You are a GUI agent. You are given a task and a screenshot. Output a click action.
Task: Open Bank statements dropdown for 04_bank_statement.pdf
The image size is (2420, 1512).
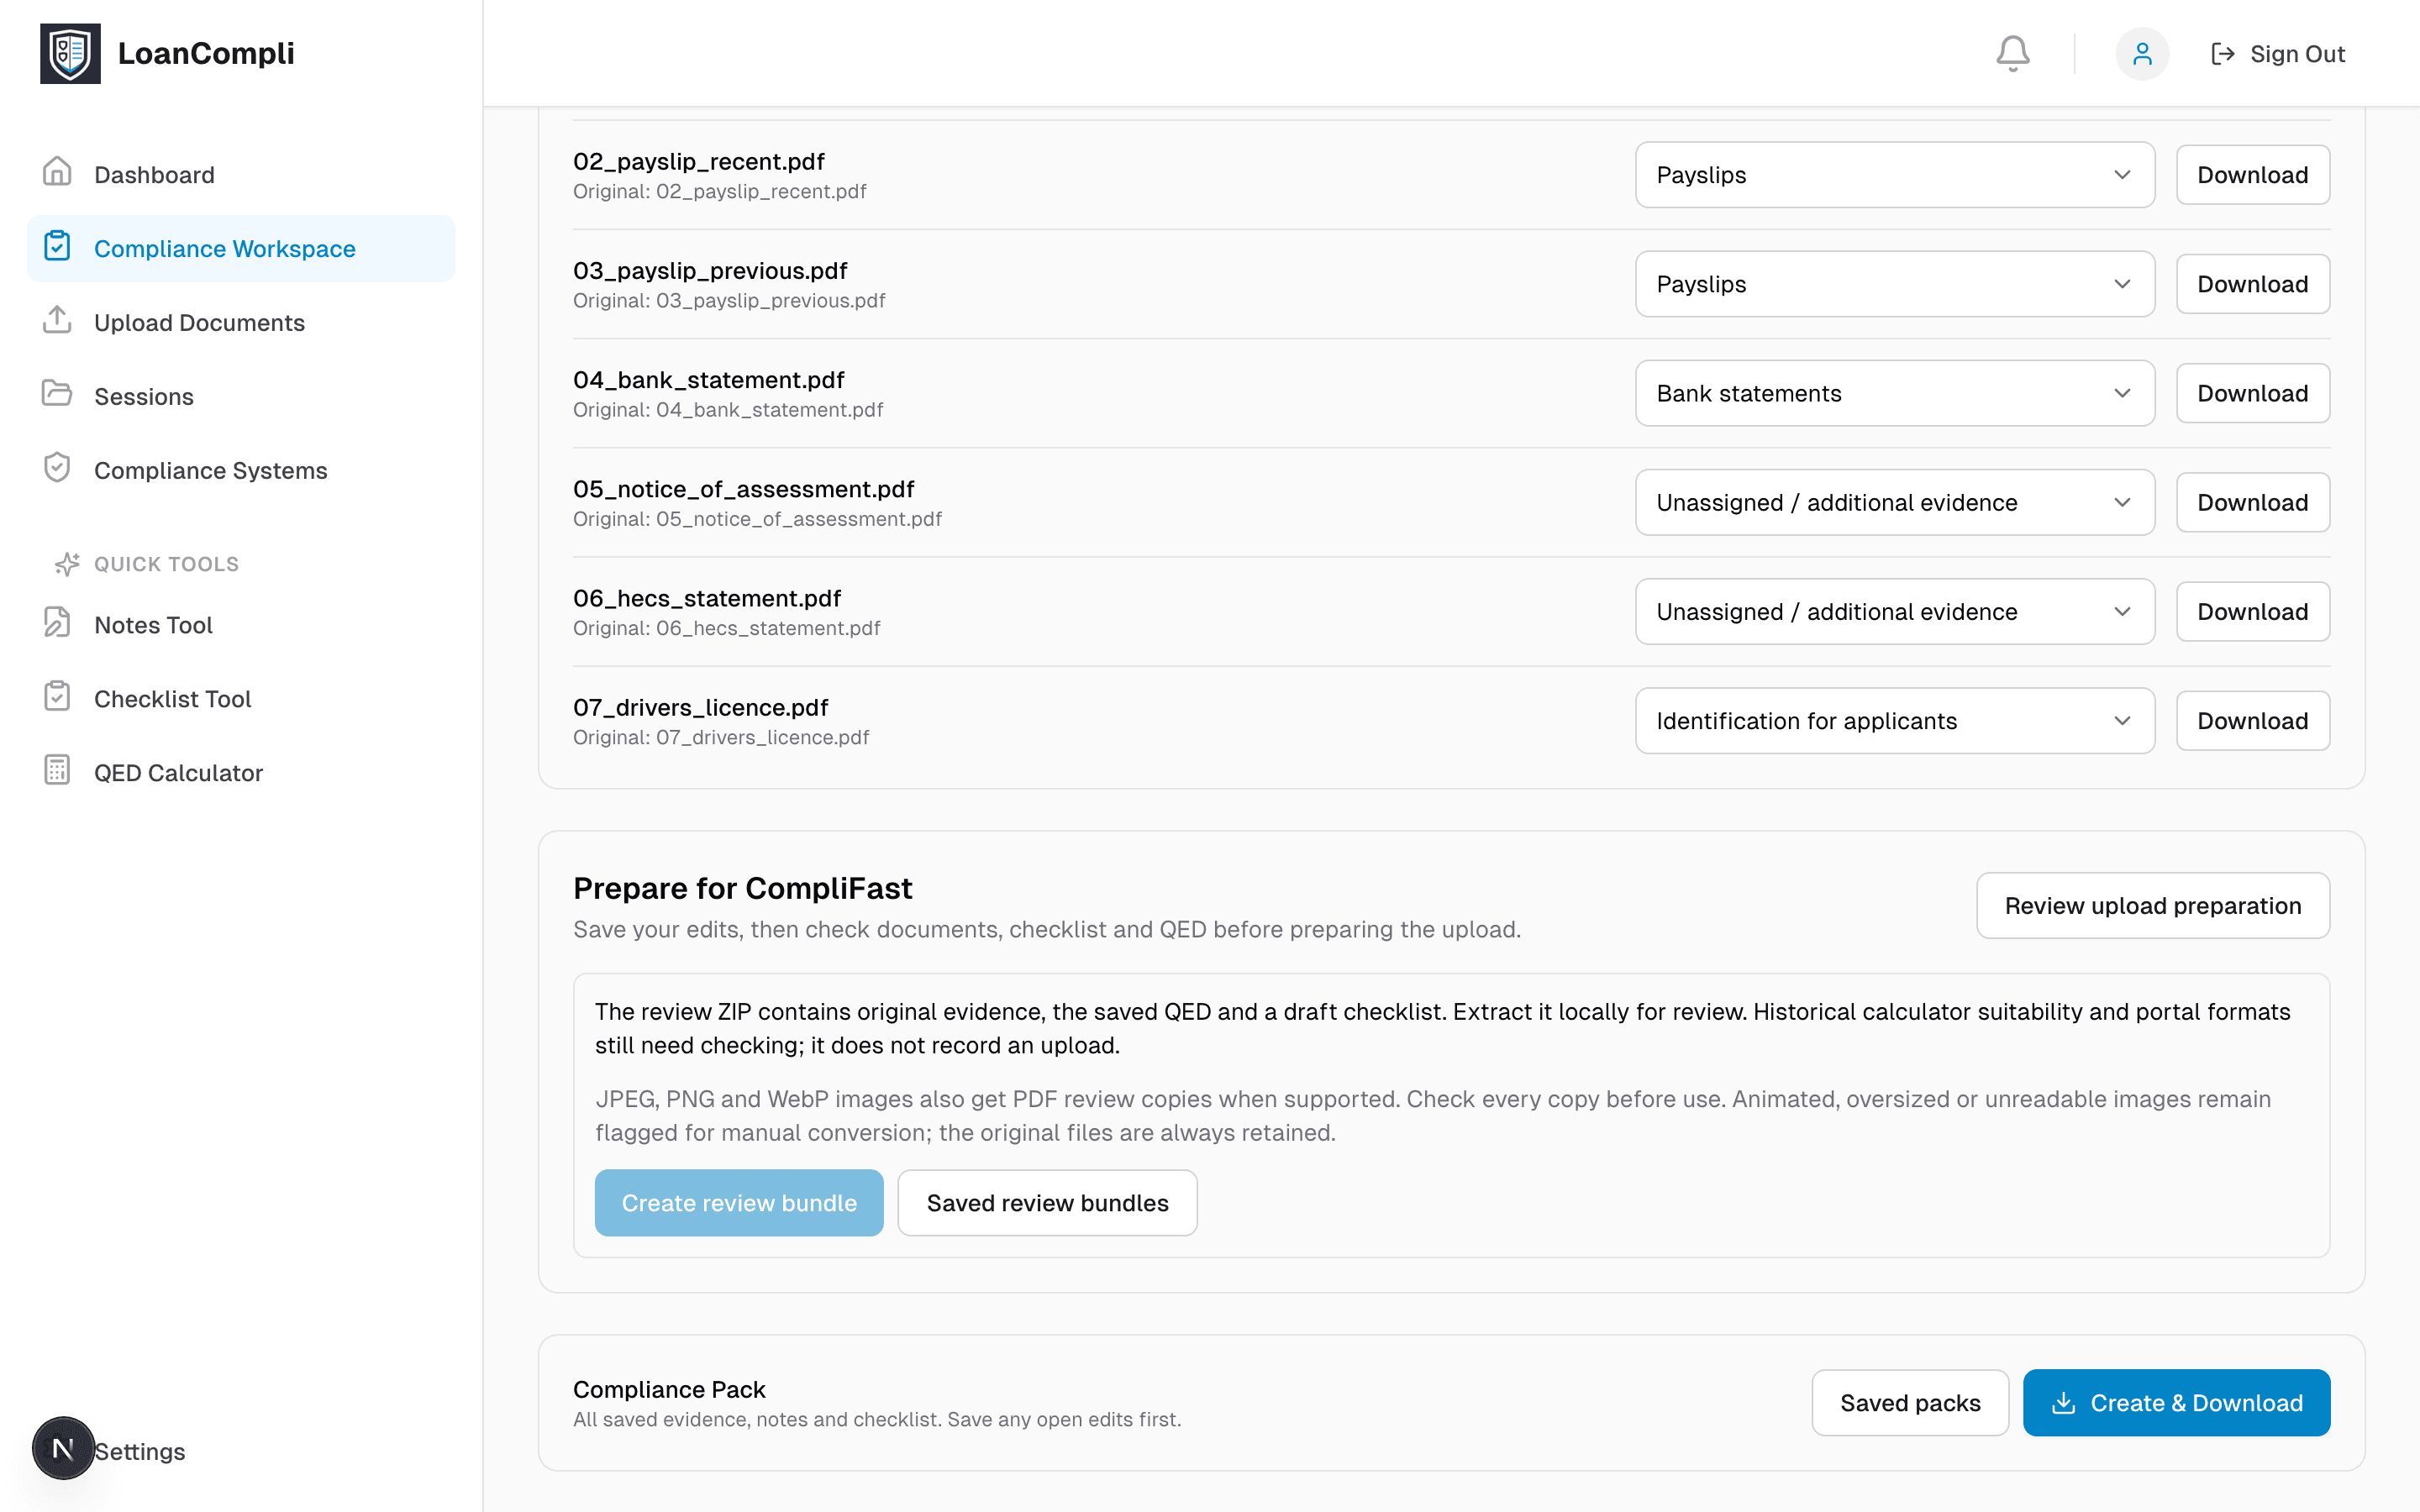[1895, 393]
